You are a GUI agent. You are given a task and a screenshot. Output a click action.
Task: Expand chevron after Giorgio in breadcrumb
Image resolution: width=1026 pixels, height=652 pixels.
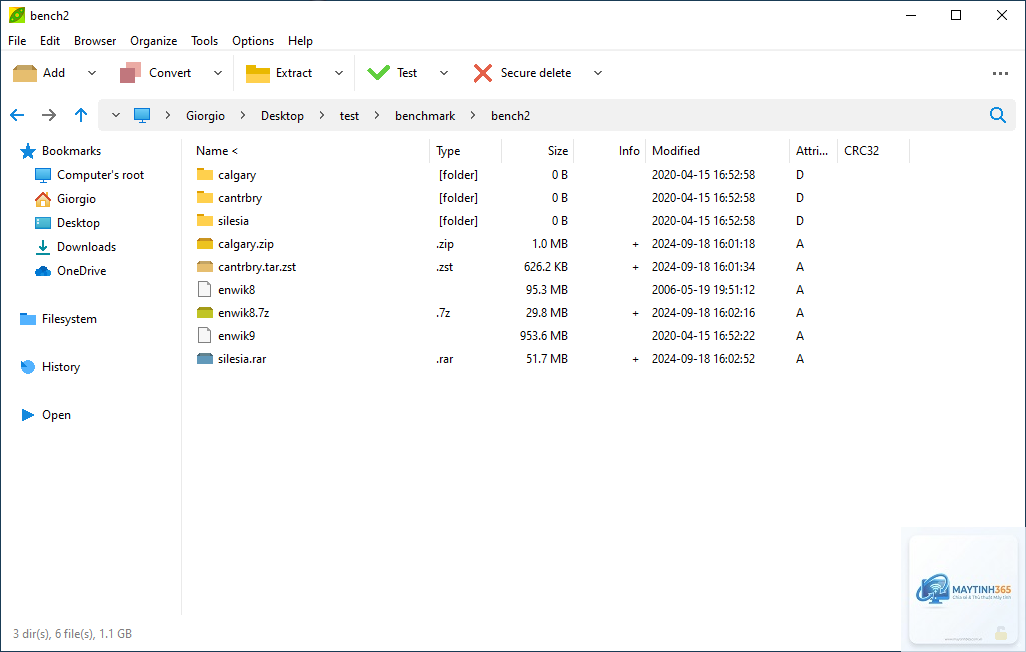(x=243, y=115)
